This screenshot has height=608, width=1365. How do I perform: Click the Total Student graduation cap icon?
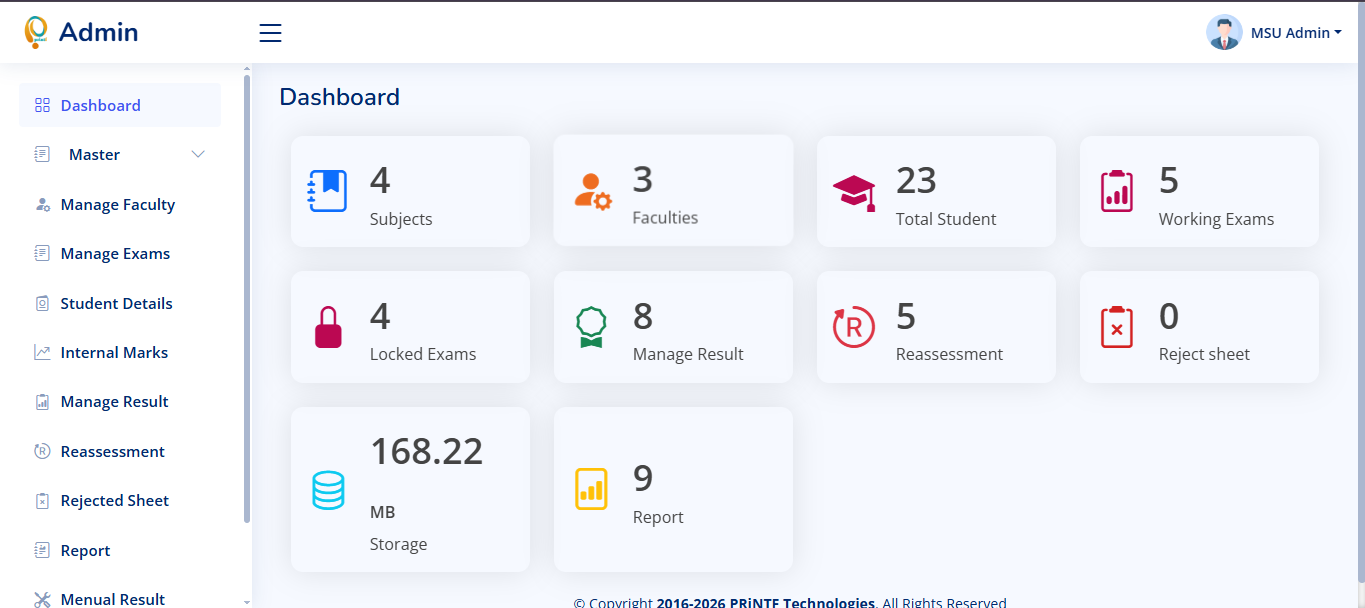pyautogui.click(x=854, y=190)
